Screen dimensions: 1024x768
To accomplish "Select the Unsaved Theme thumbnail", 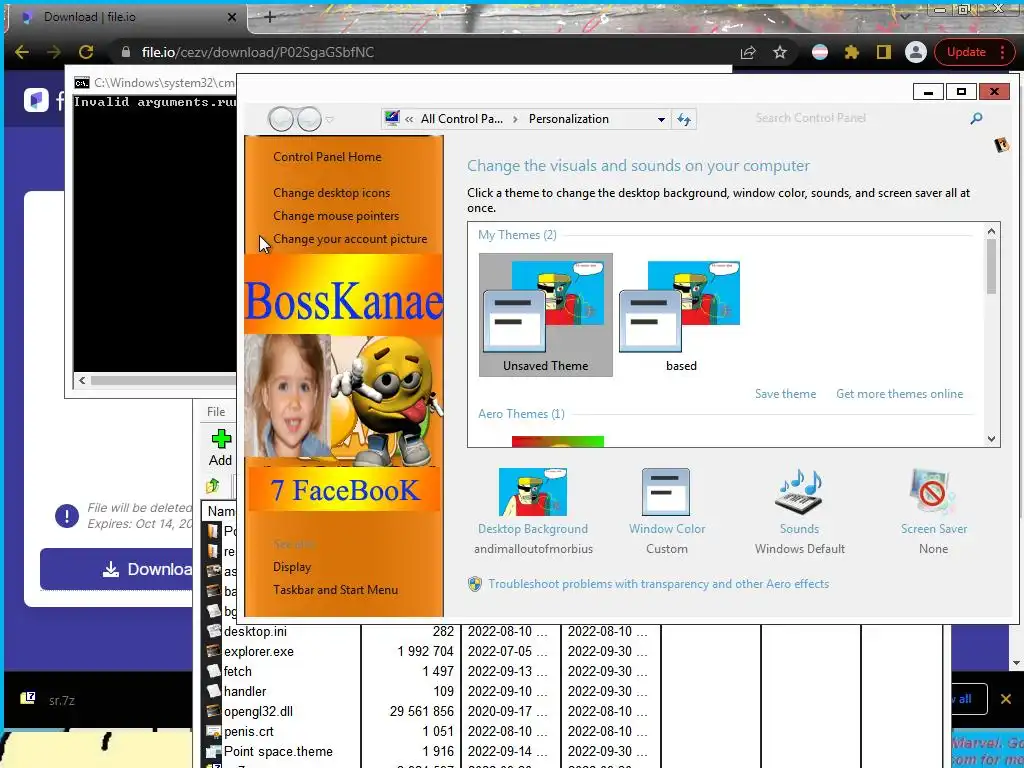I will (x=546, y=315).
